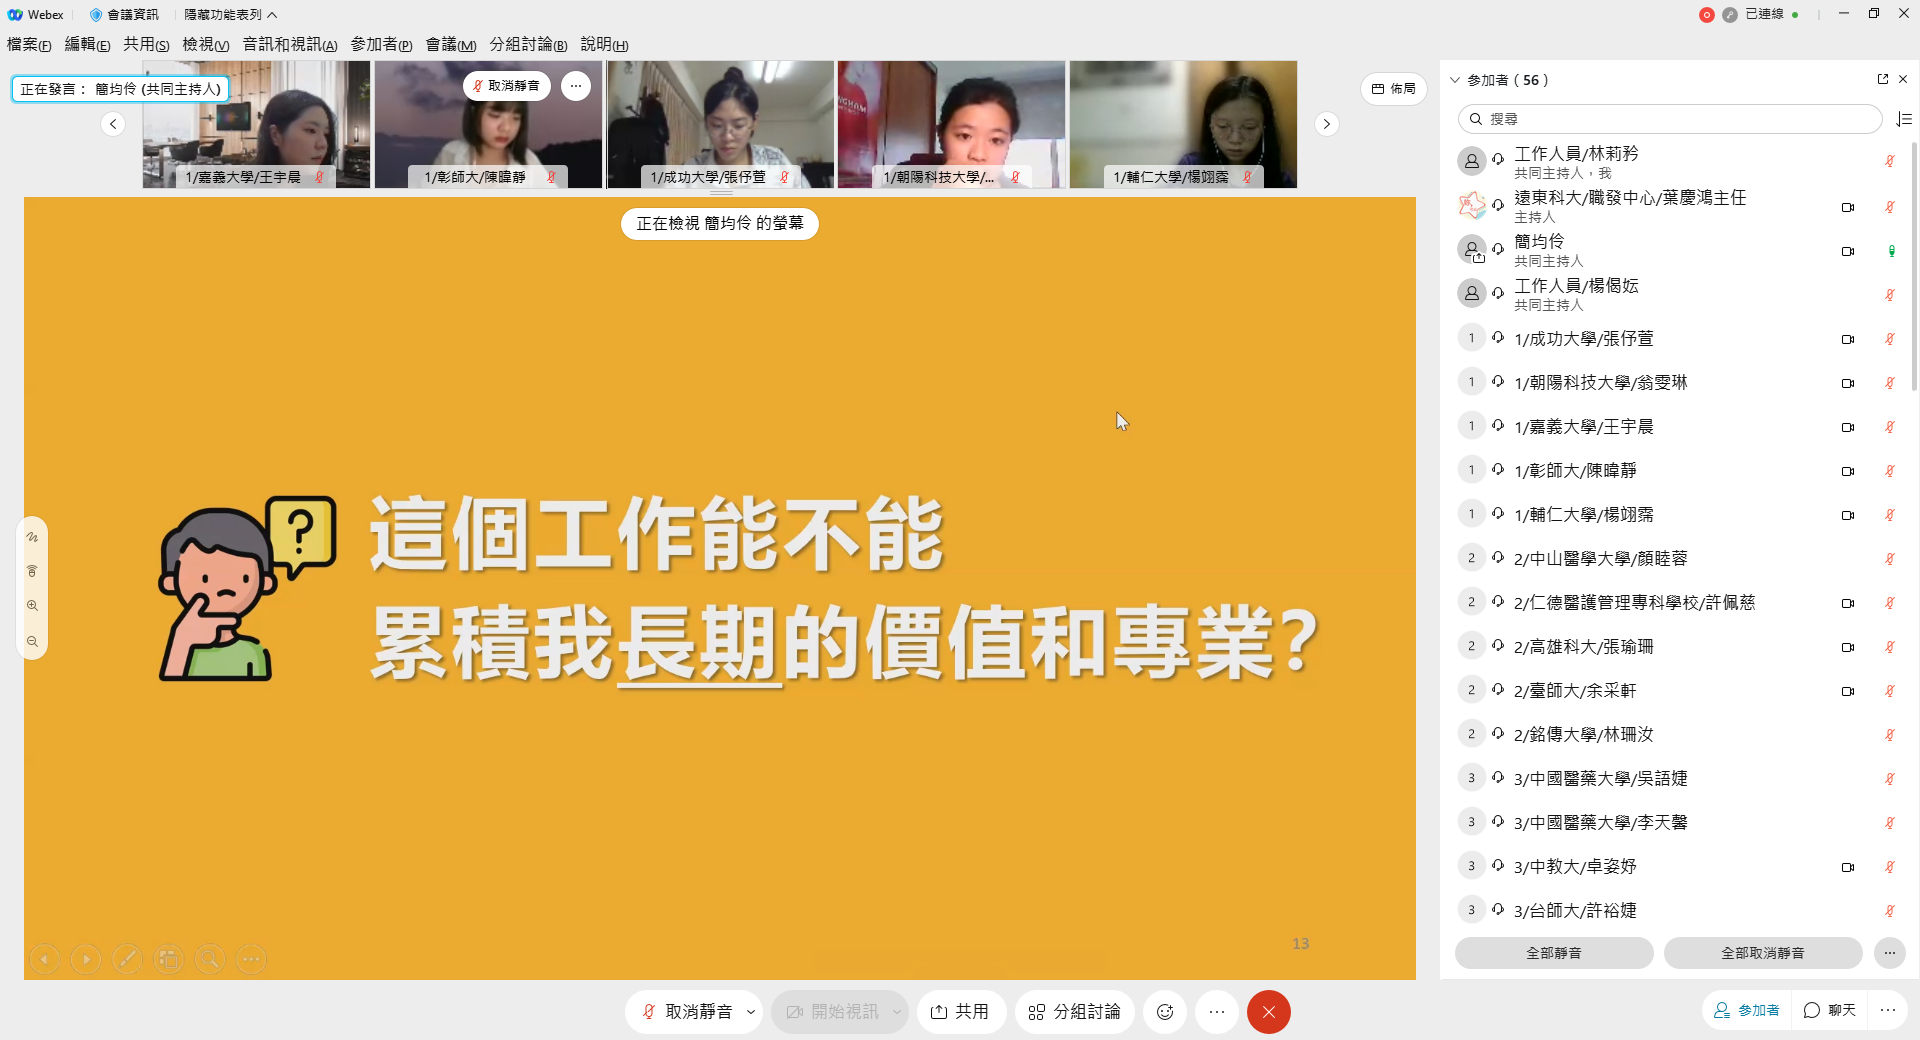Click the zoom in icon on left toolbar
The height and width of the screenshot is (1040, 1920).
pyautogui.click(x=32, y=606)
